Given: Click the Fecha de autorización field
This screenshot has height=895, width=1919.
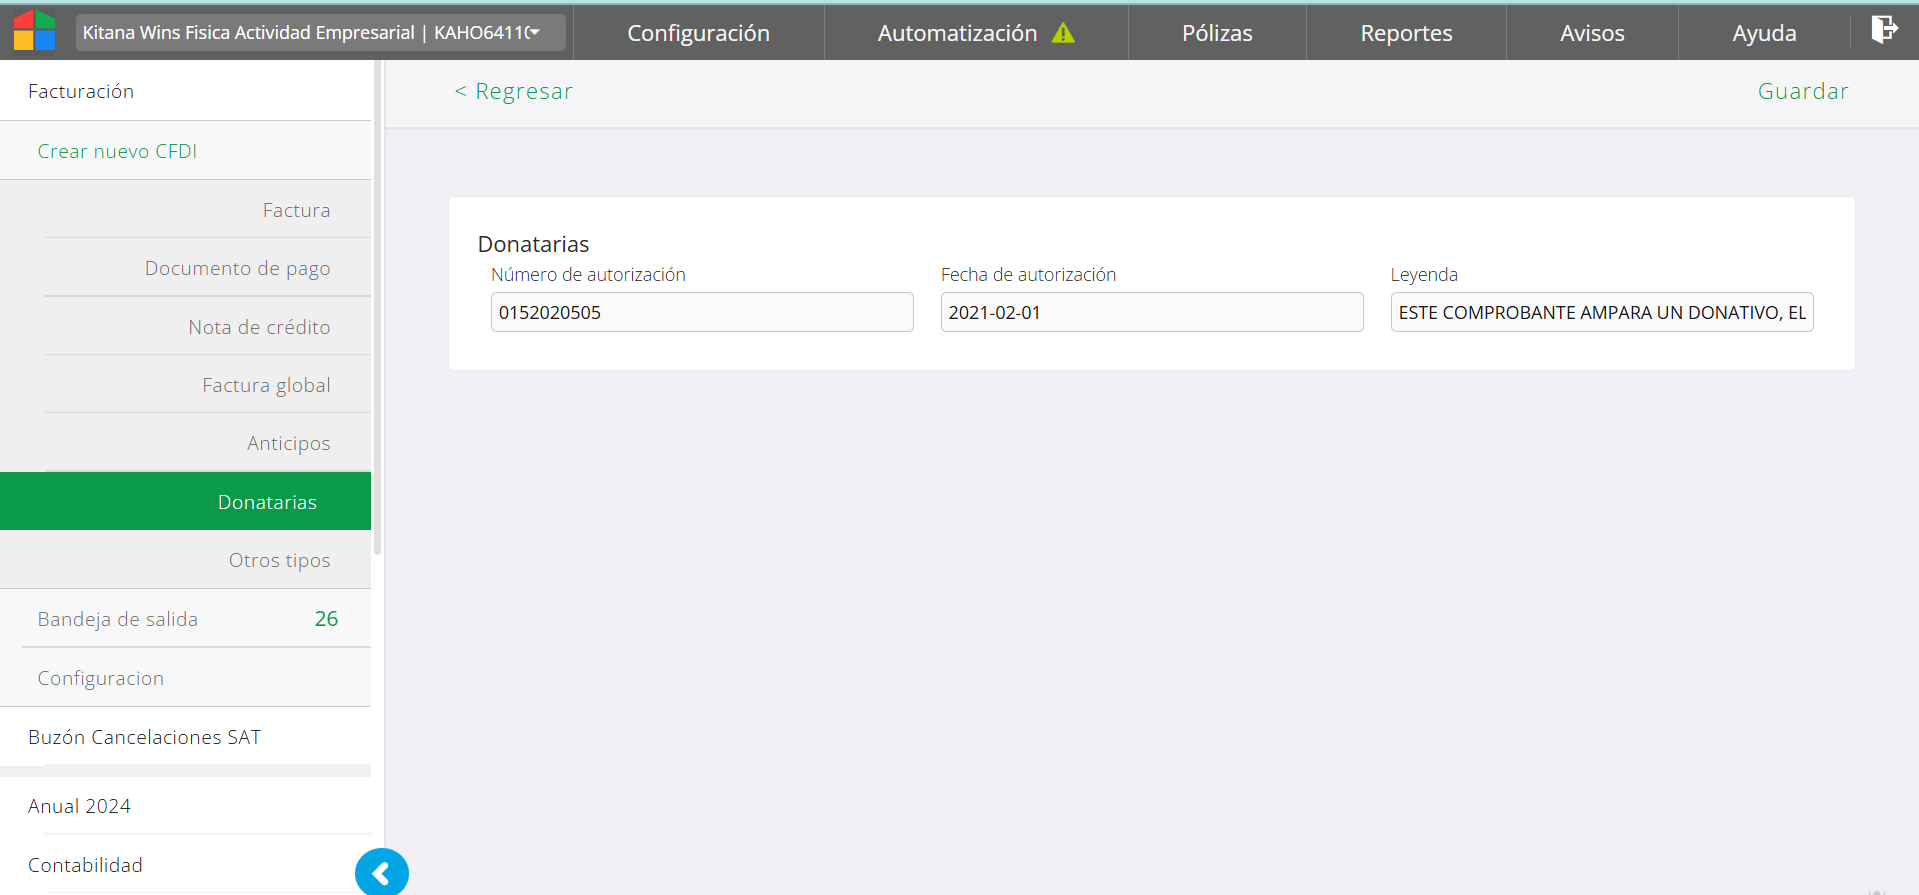Looking at the screenshot, I should [1151, 312].
